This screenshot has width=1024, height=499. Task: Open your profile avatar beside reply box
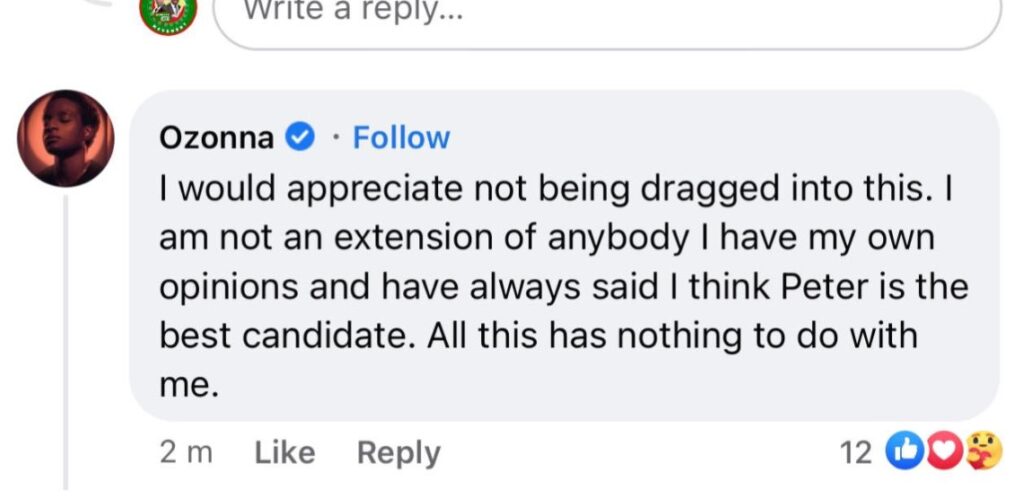(168, 12)
